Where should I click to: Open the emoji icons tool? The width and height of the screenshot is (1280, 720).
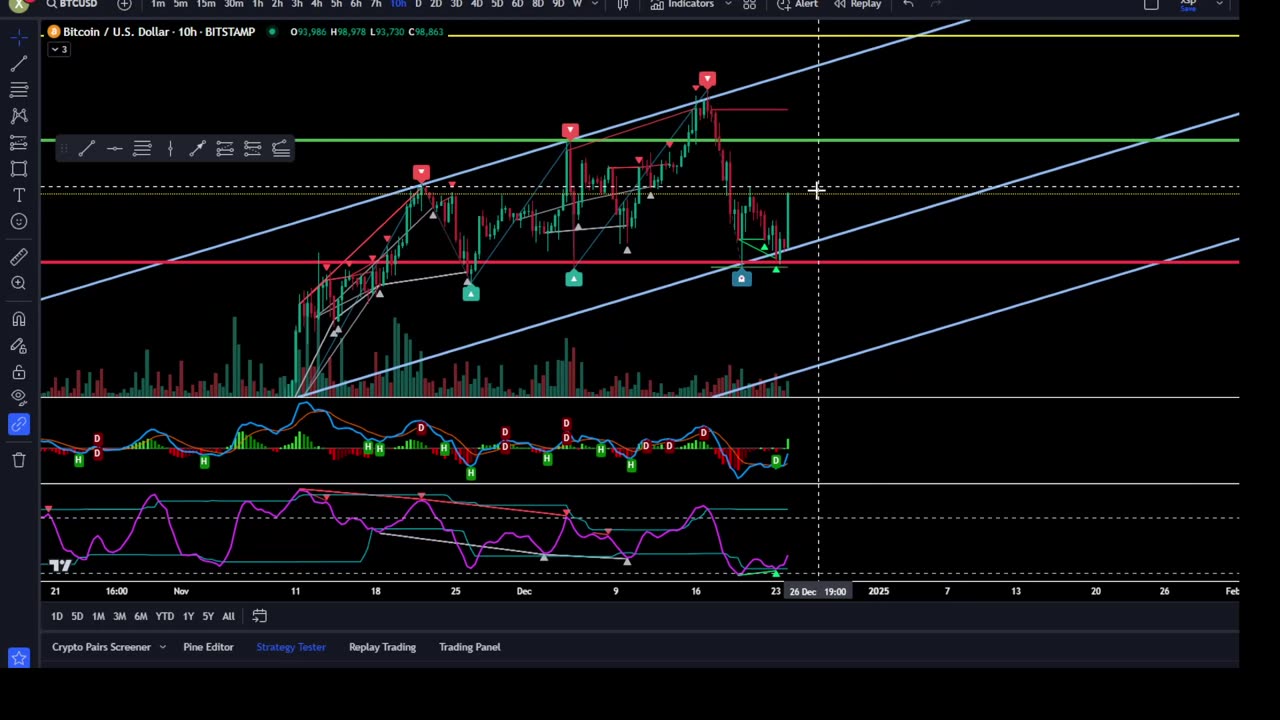coord(19,221)
